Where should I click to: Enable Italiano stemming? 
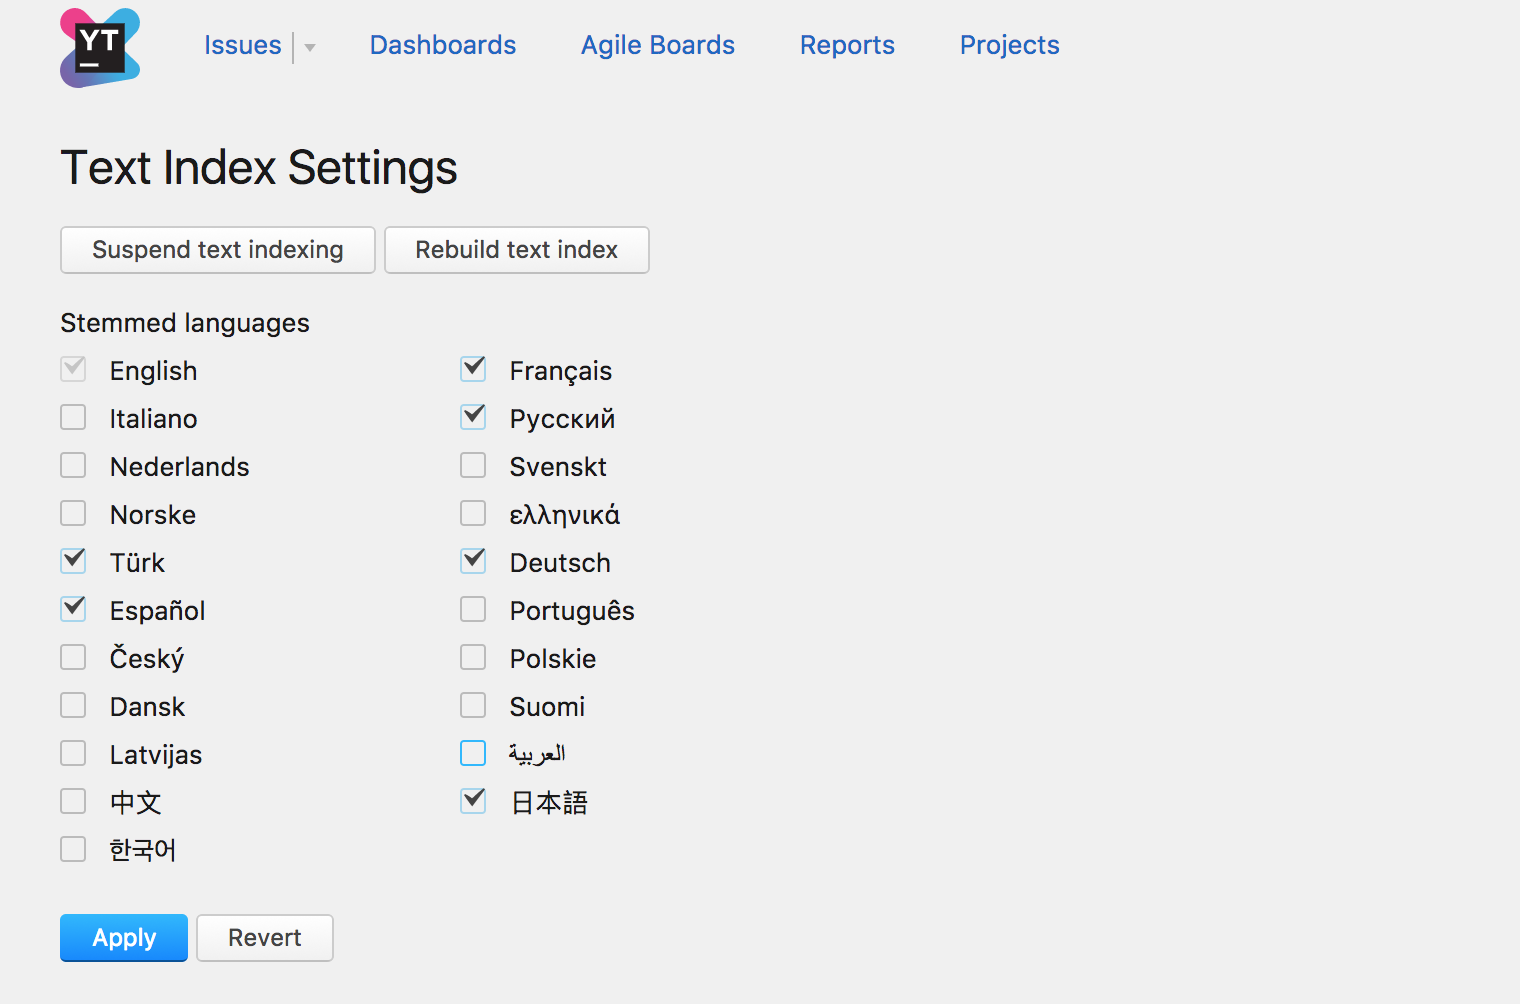[73, 417]
